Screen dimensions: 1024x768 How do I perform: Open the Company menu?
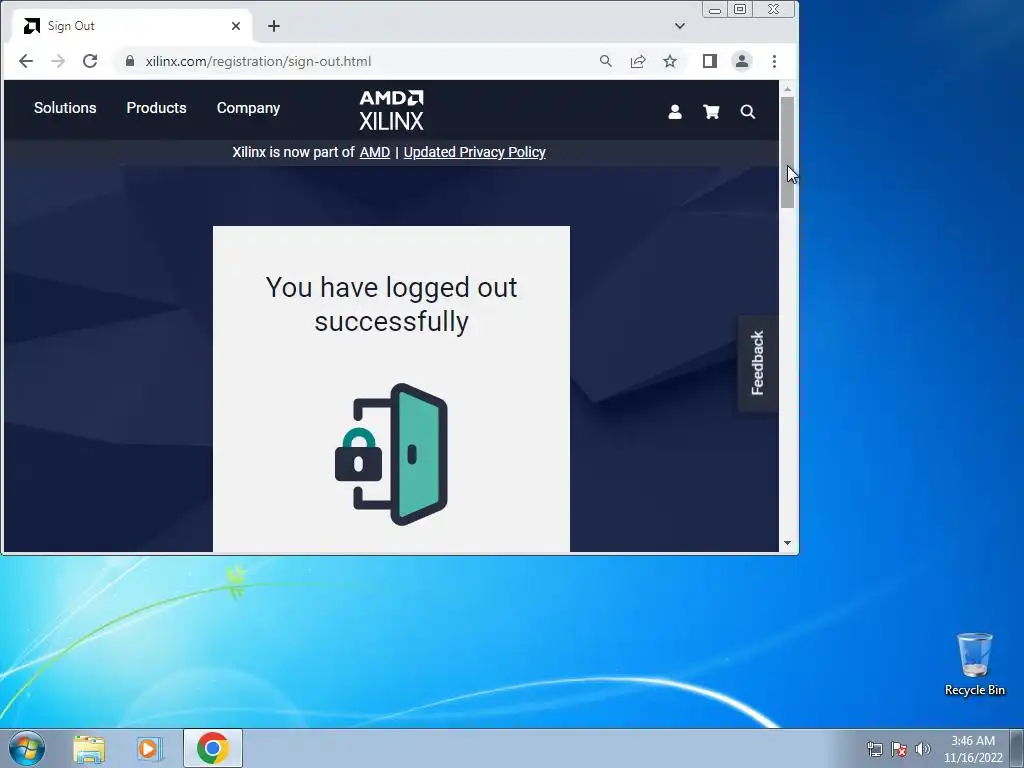pyautogui.click(x=248, y=108)
